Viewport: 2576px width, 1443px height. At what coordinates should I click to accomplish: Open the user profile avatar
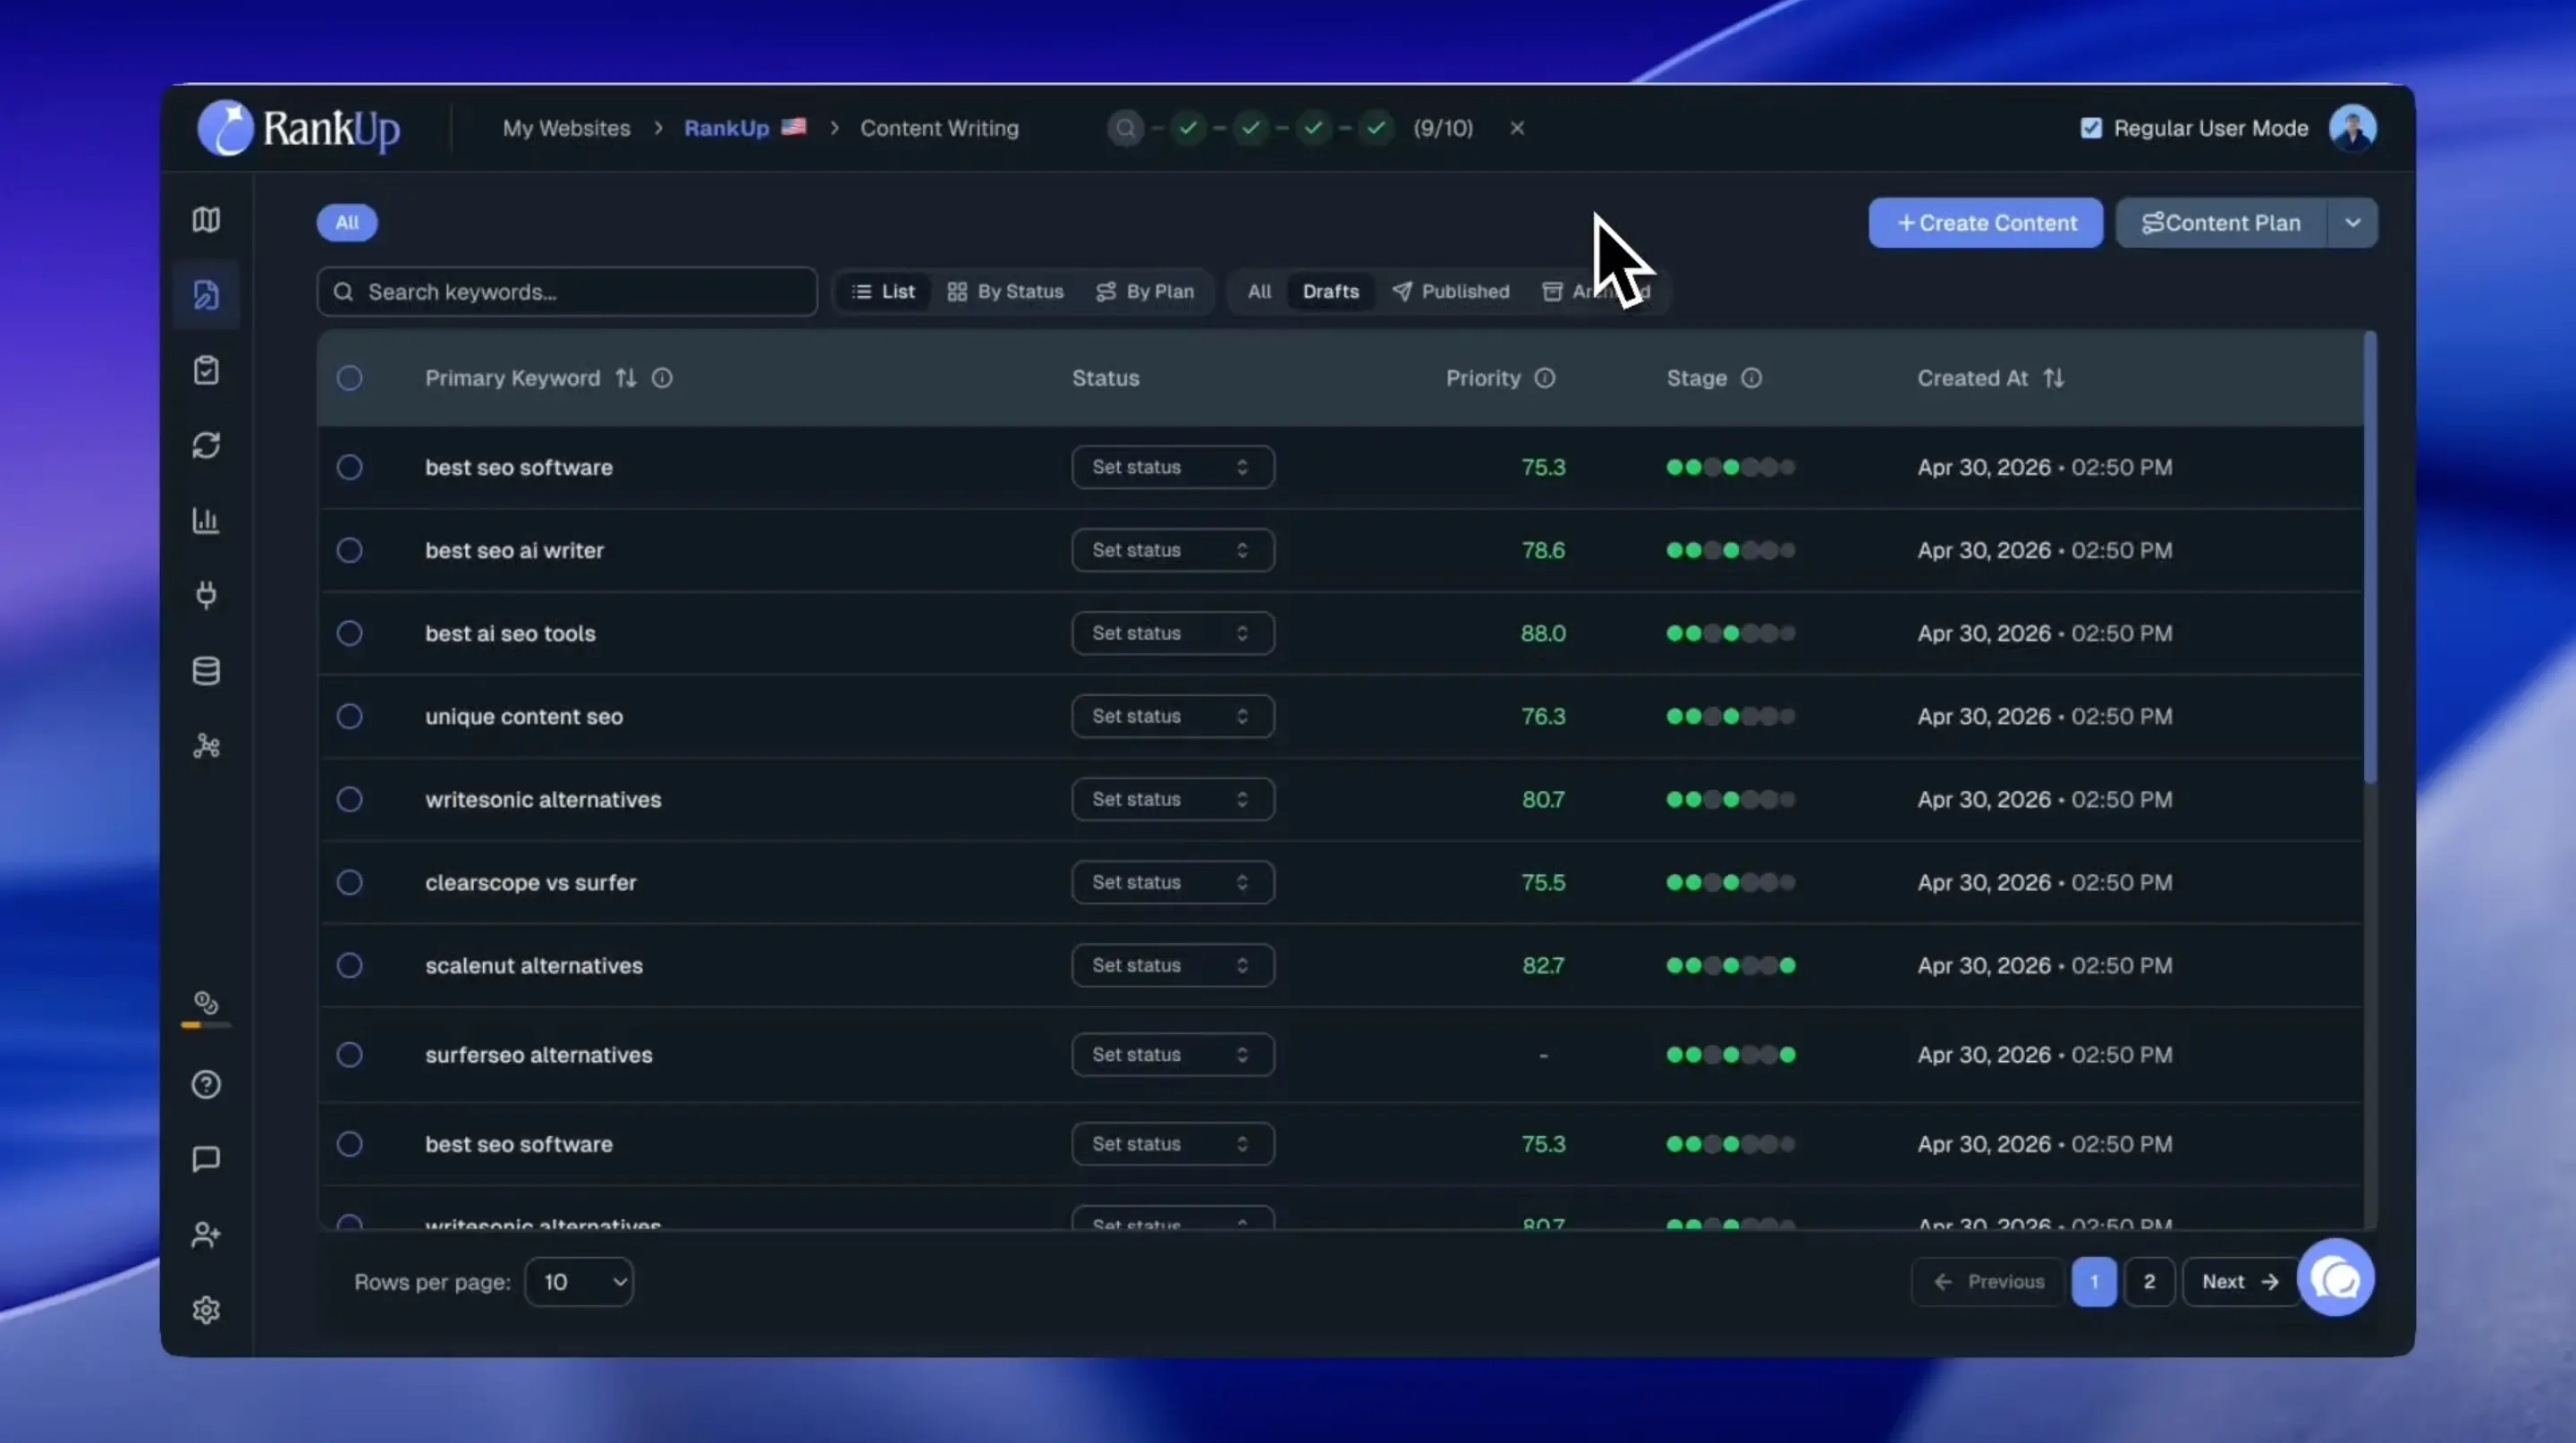(2352, 128)
